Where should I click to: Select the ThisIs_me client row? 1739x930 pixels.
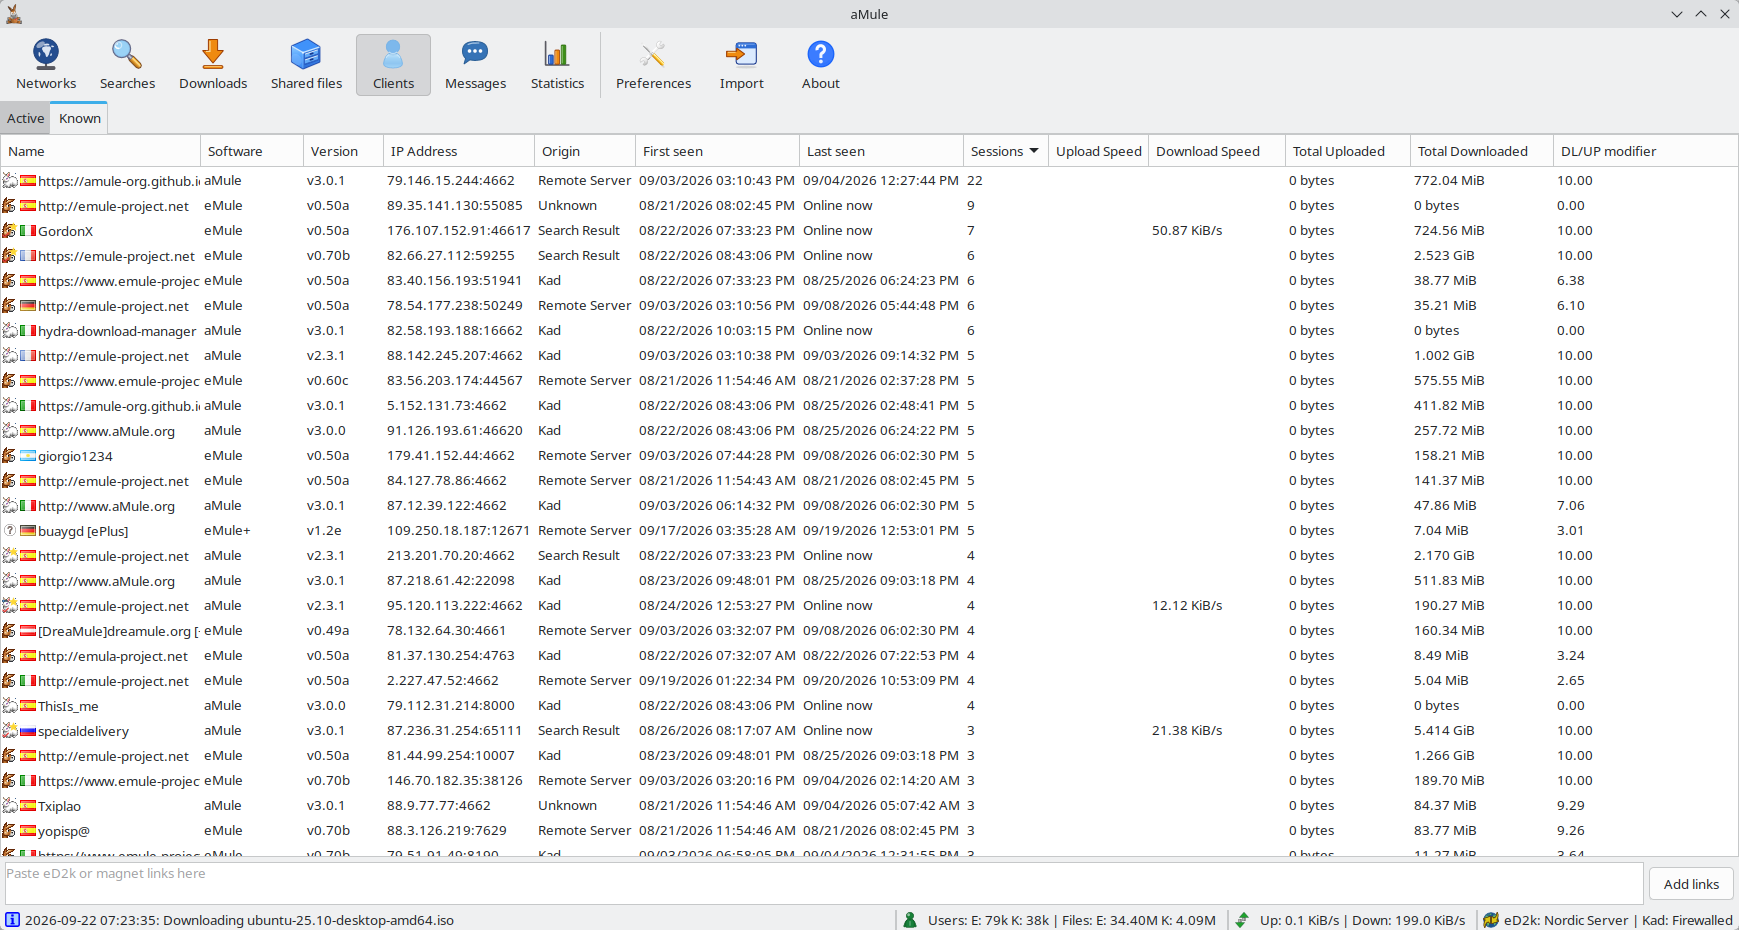[869, 706]
